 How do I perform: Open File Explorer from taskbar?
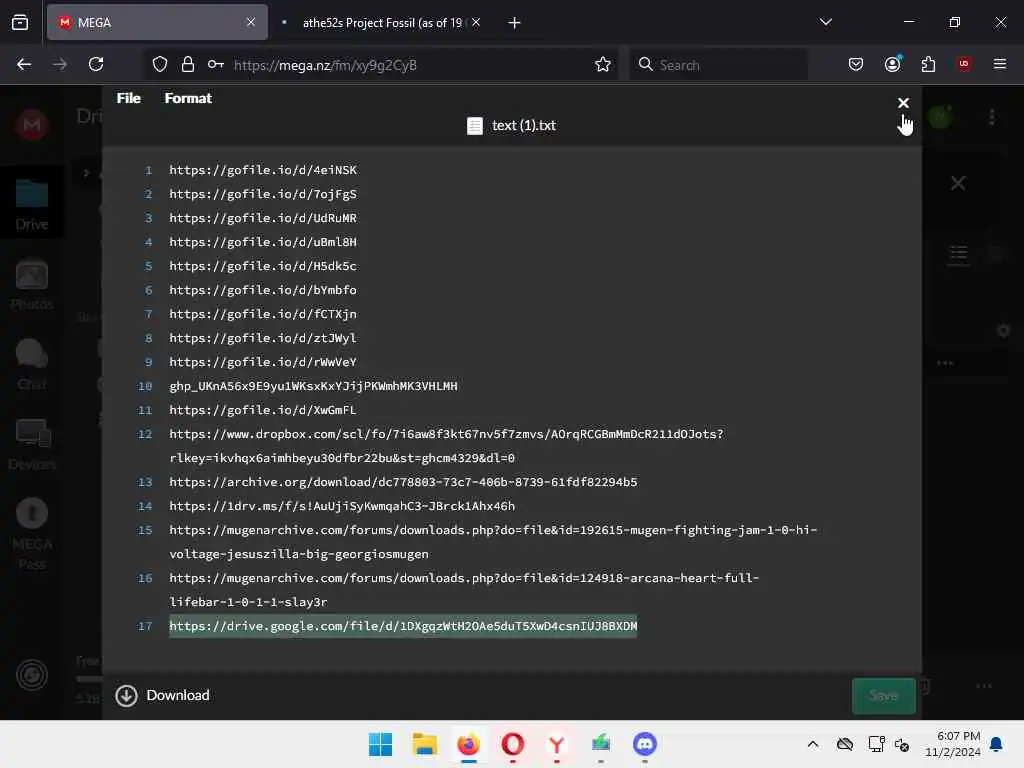pyautogui.click(x=424, y=744)
